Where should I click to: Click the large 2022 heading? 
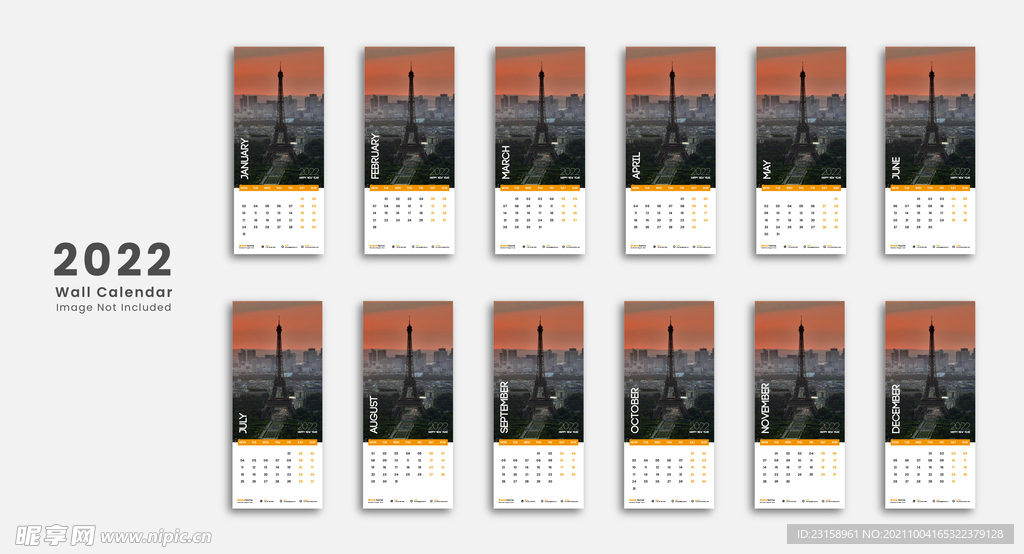113,261
